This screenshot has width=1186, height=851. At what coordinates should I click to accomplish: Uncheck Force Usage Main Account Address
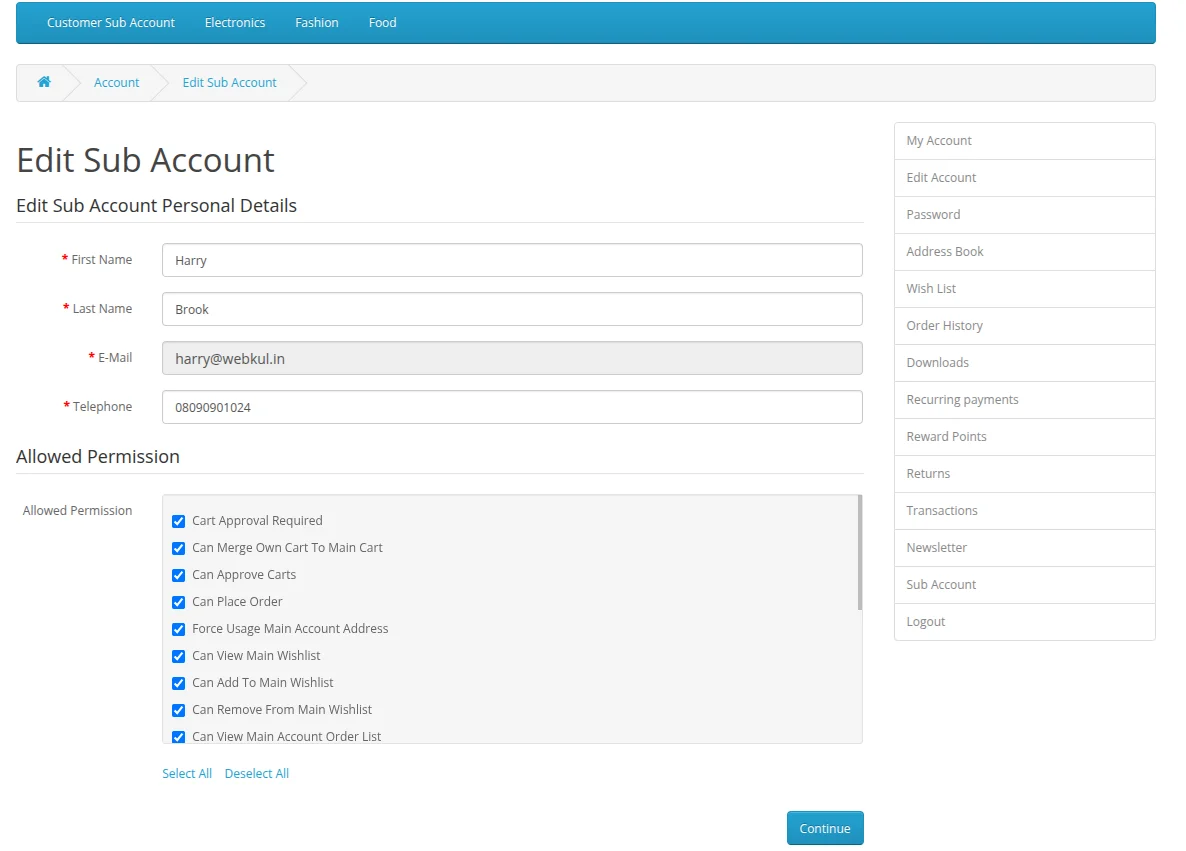pos(179,629)
